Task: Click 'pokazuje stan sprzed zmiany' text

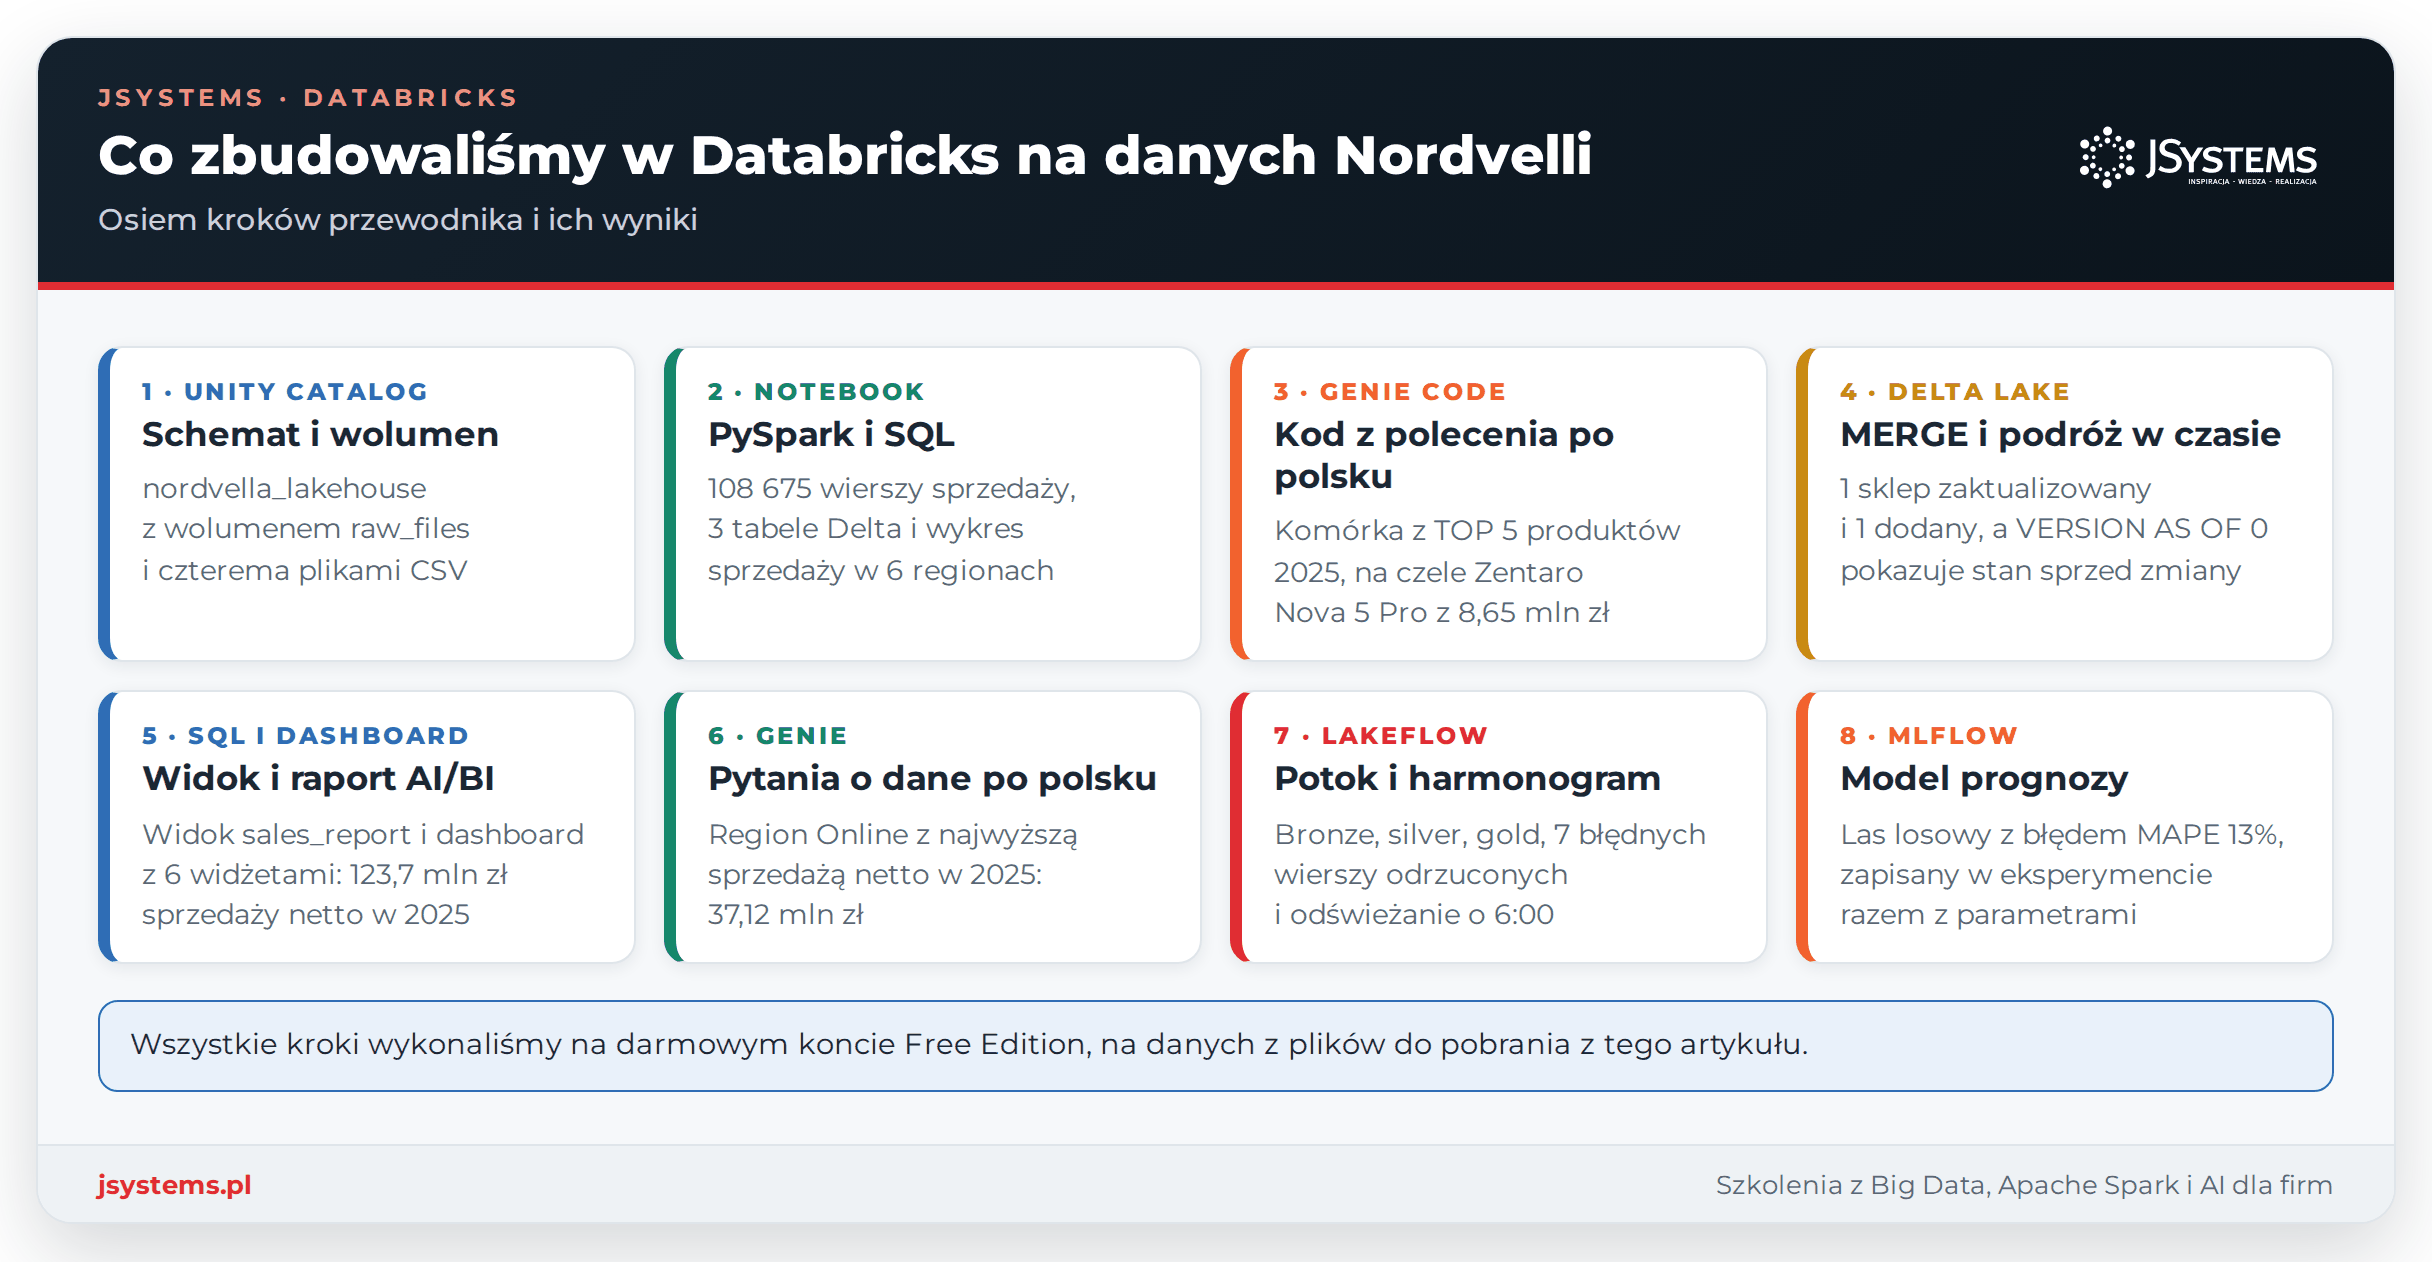Action: tap(2040, 570)
